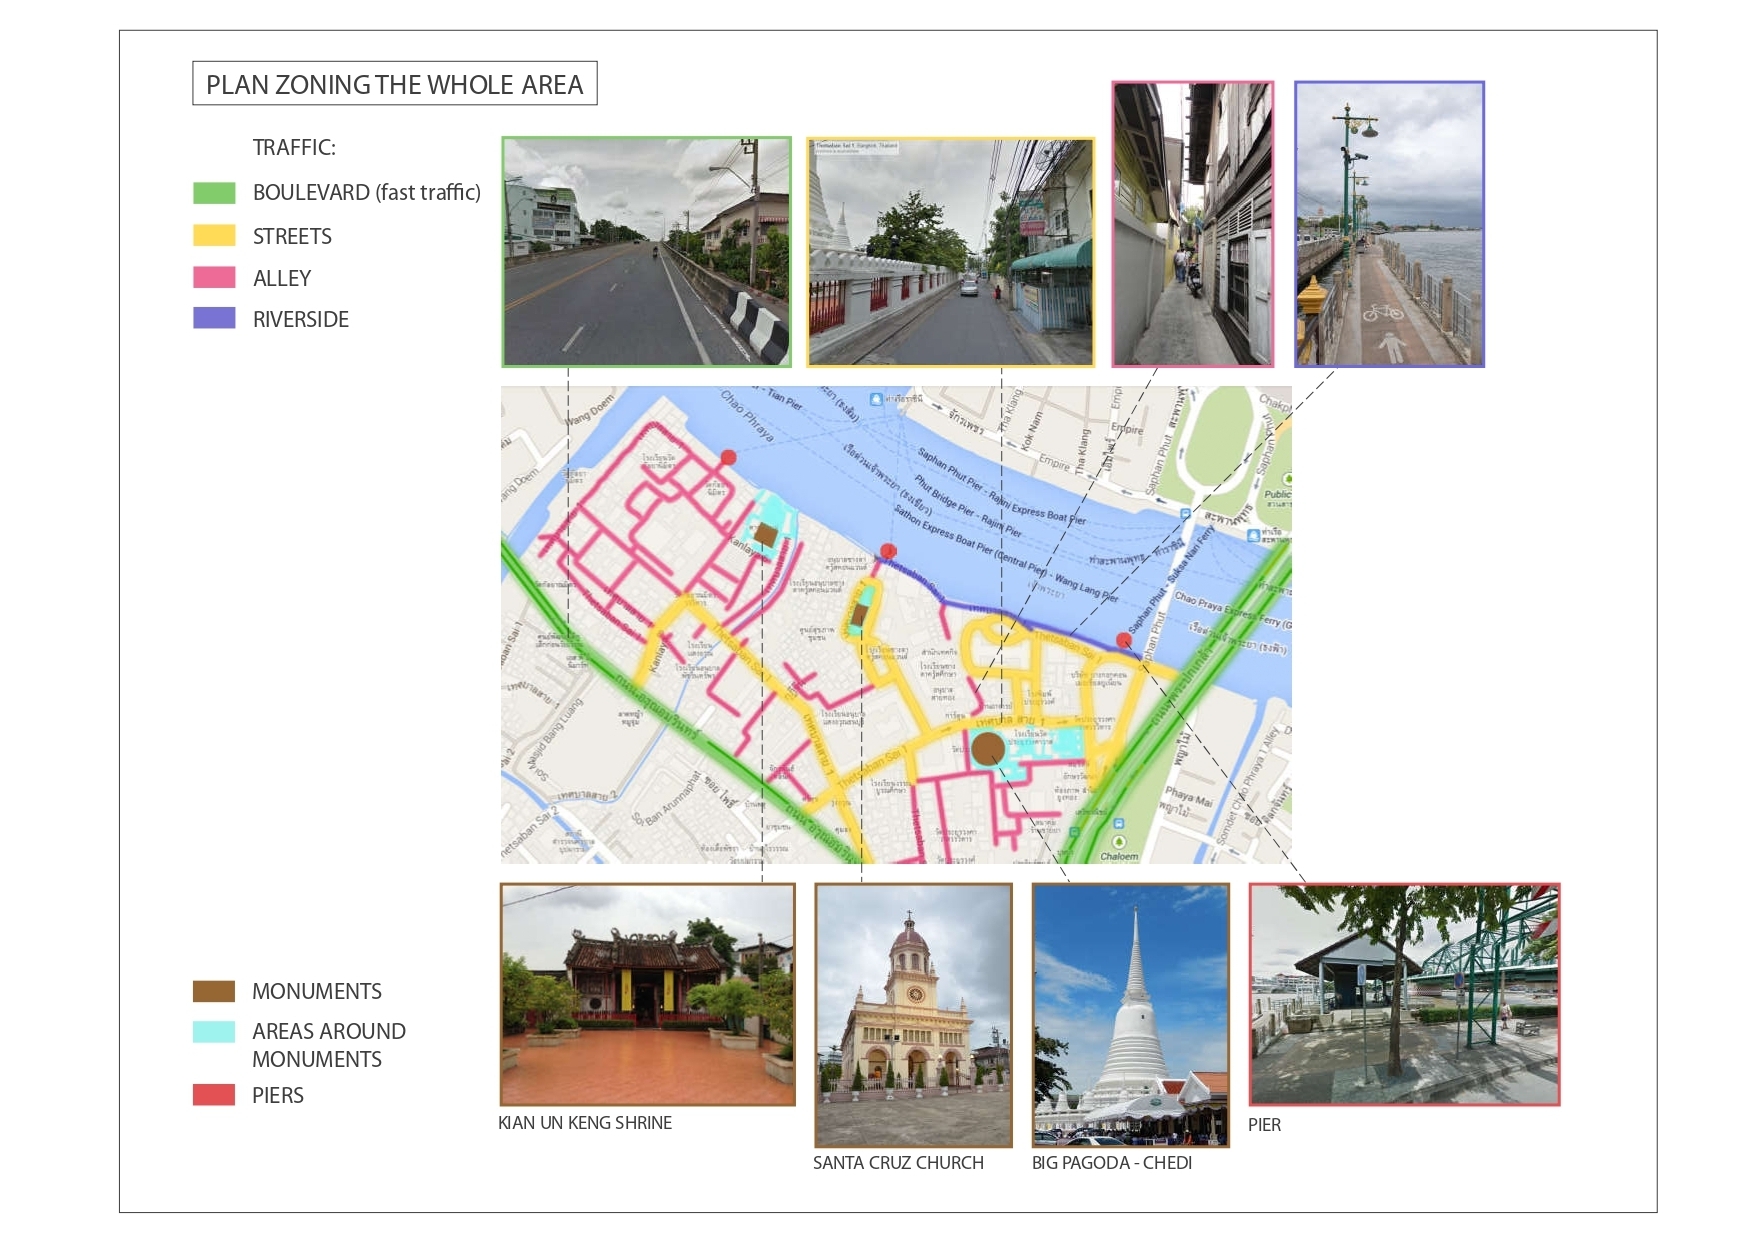Select the brown Monuments legend swatch
Viewport: 1754px width, 1241px height.
coord(214,991)
